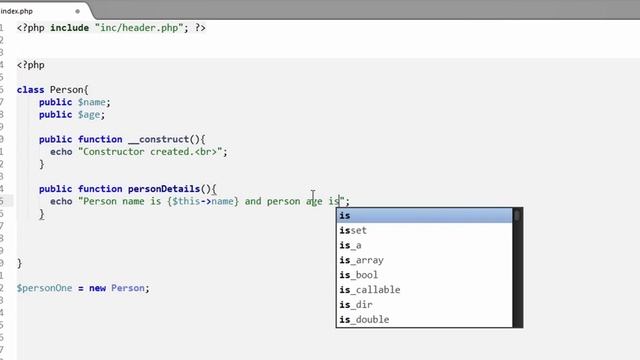The height and width of the screenshot is (360, 640).
Task: Click the 'include' keyword in the first code line
Action: 69,28
